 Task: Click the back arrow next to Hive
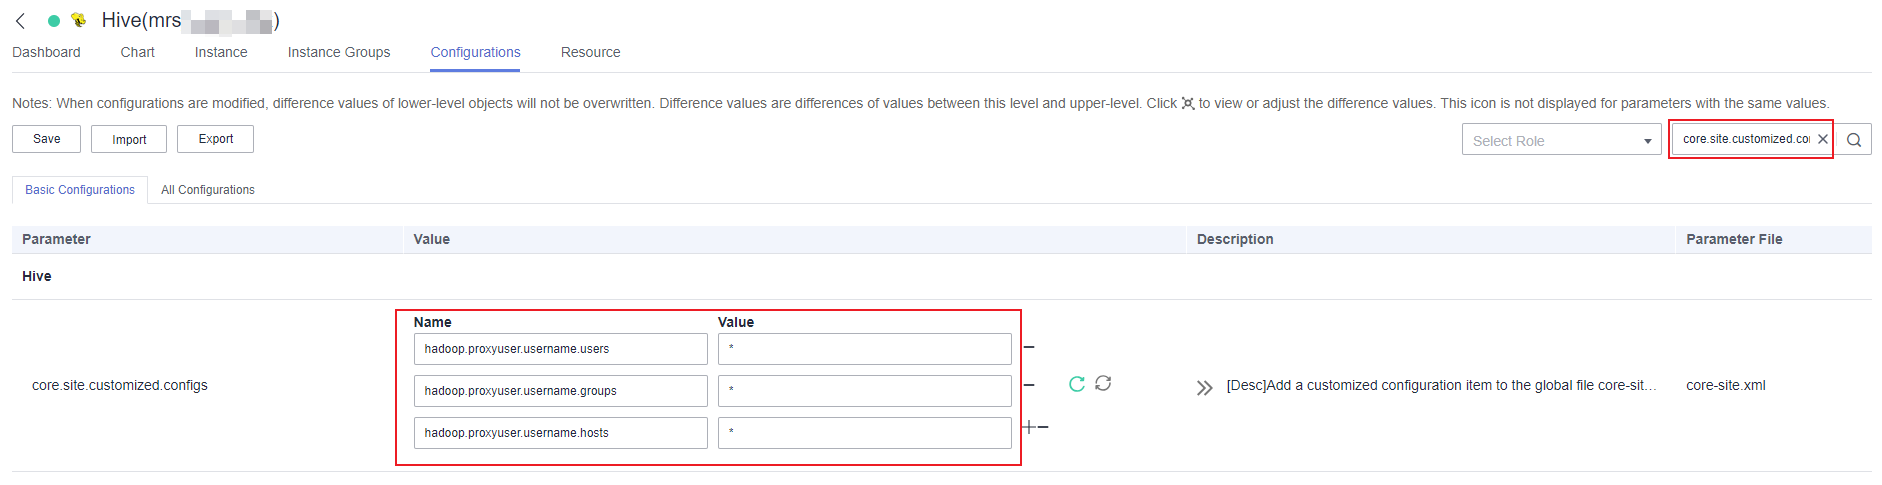tap(20, 21)
